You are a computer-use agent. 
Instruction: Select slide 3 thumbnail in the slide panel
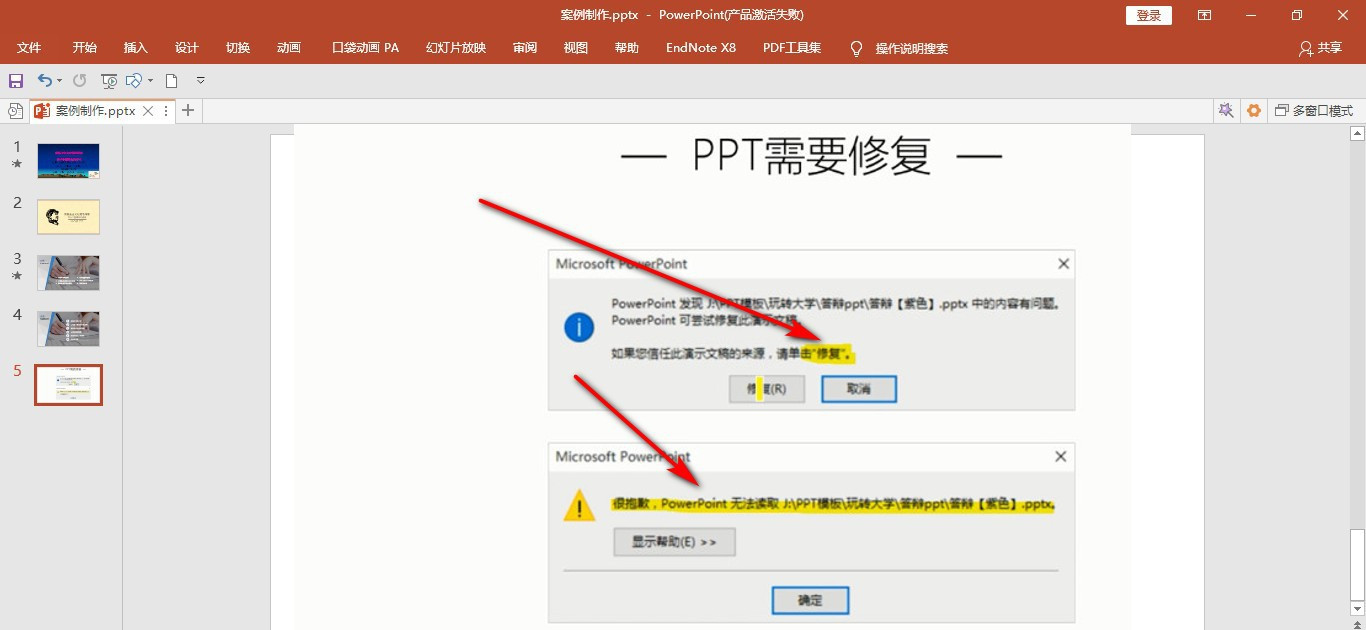tap(68, 272)
